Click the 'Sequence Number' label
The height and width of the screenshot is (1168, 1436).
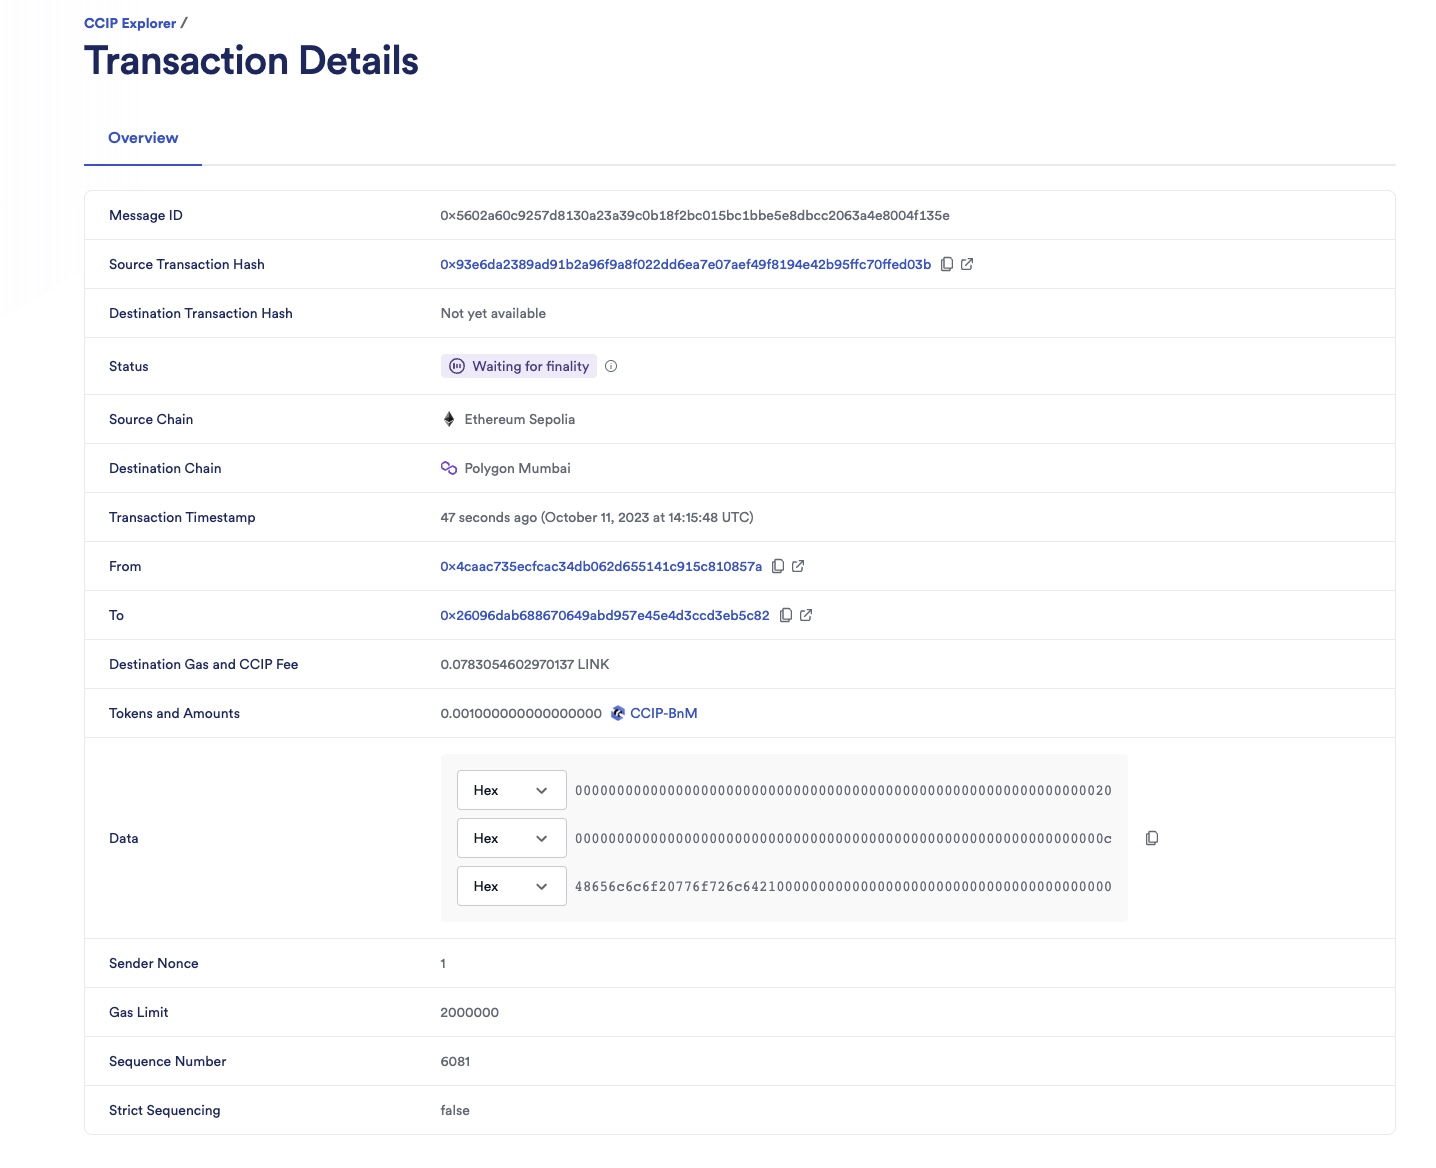(x=168, y=1062)
